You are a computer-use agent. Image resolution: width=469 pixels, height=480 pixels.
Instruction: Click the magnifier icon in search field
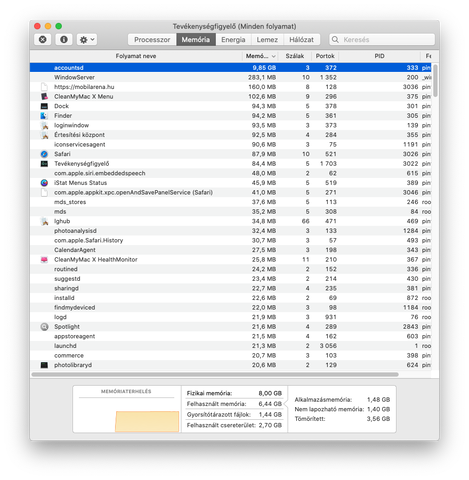[x=335, y=40]
